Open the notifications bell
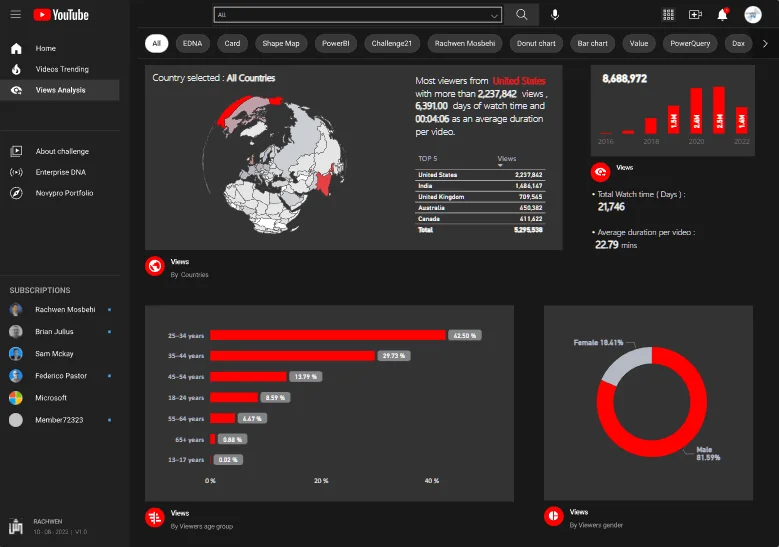Viewport: 779px width, 547px height. pyautogui.click(x=722, y=14)
